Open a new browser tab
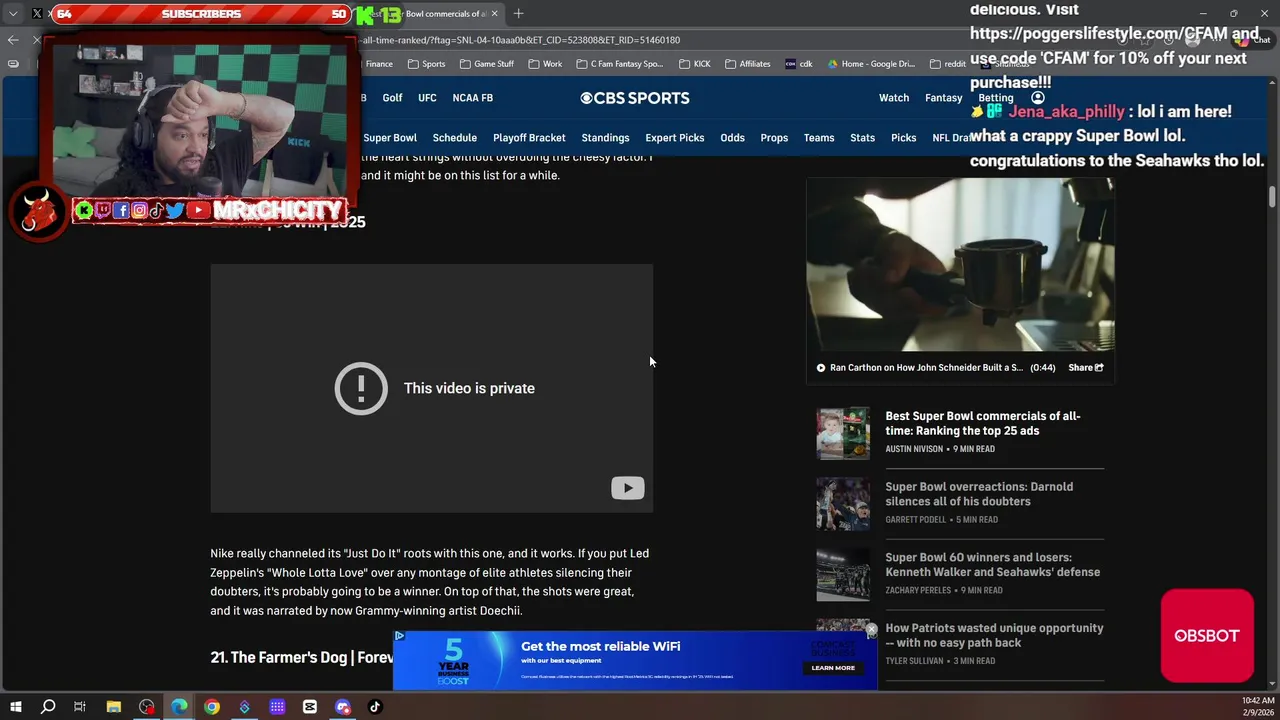The image size is (1280, 720). [x=518, y=14]
